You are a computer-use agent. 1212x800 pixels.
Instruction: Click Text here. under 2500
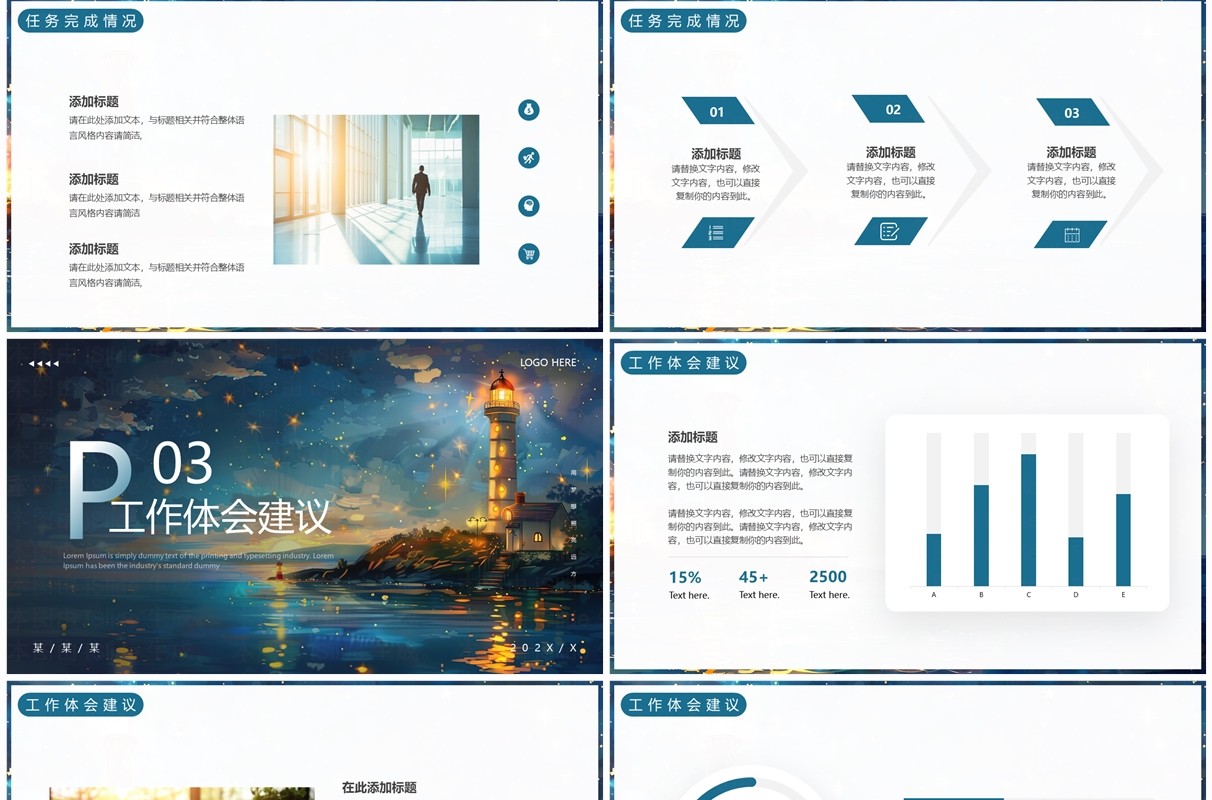pos(829,595)
